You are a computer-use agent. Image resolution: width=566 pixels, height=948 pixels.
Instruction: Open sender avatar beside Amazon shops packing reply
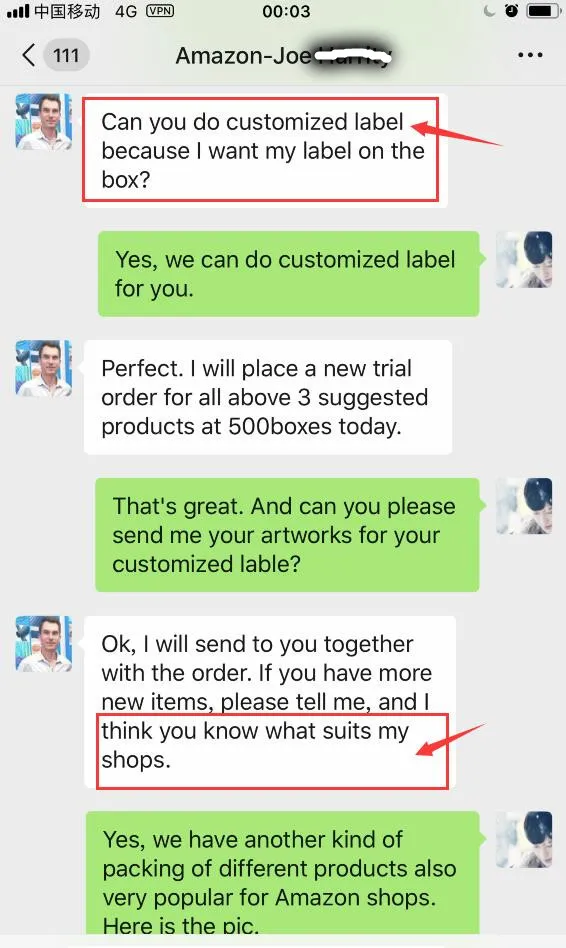pos(524,839)
